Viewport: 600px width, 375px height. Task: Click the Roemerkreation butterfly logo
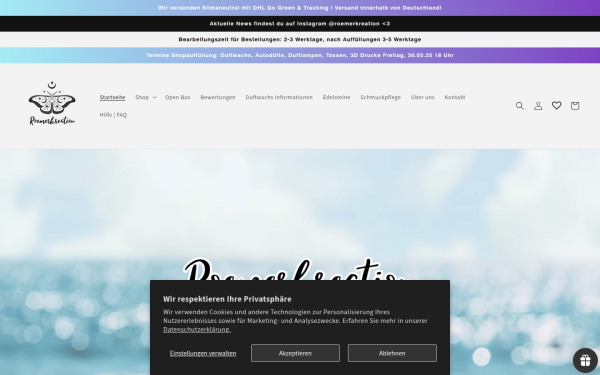click(52, 103)
